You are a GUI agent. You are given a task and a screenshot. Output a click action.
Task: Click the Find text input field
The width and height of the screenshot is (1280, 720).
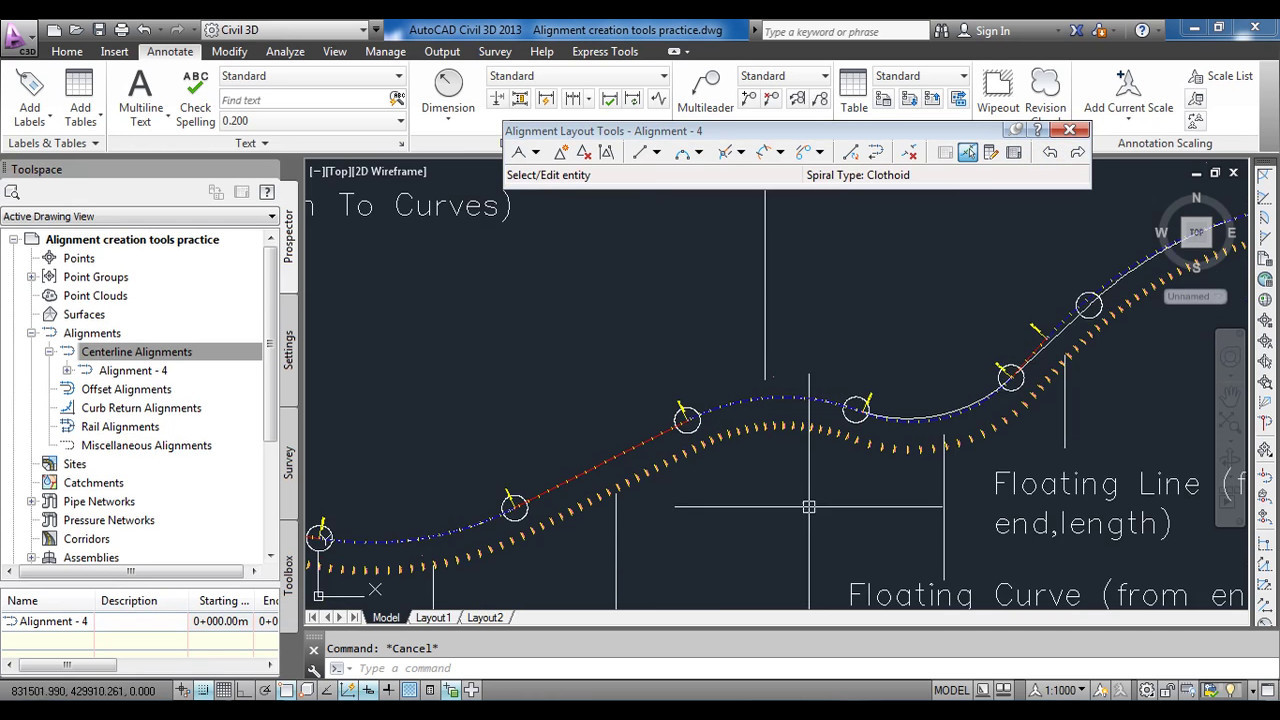[x=304, y=100]
